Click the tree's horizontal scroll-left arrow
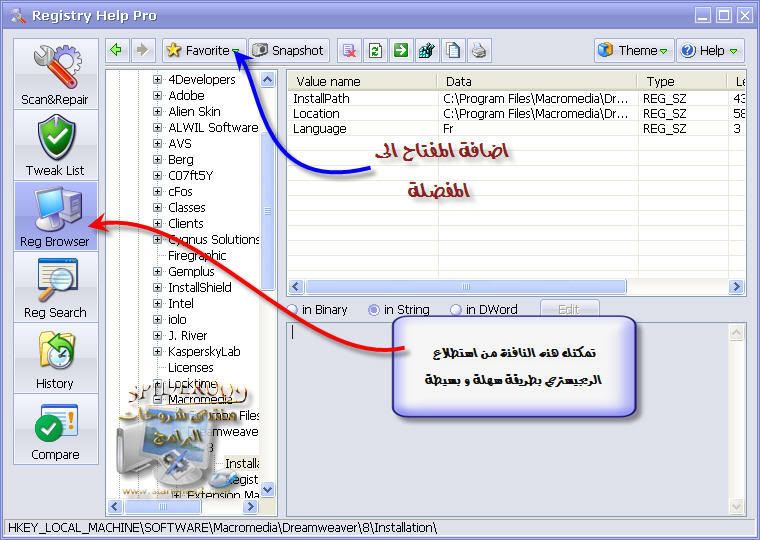Screen dimensions: 760x540 click(x=115, y=507)
